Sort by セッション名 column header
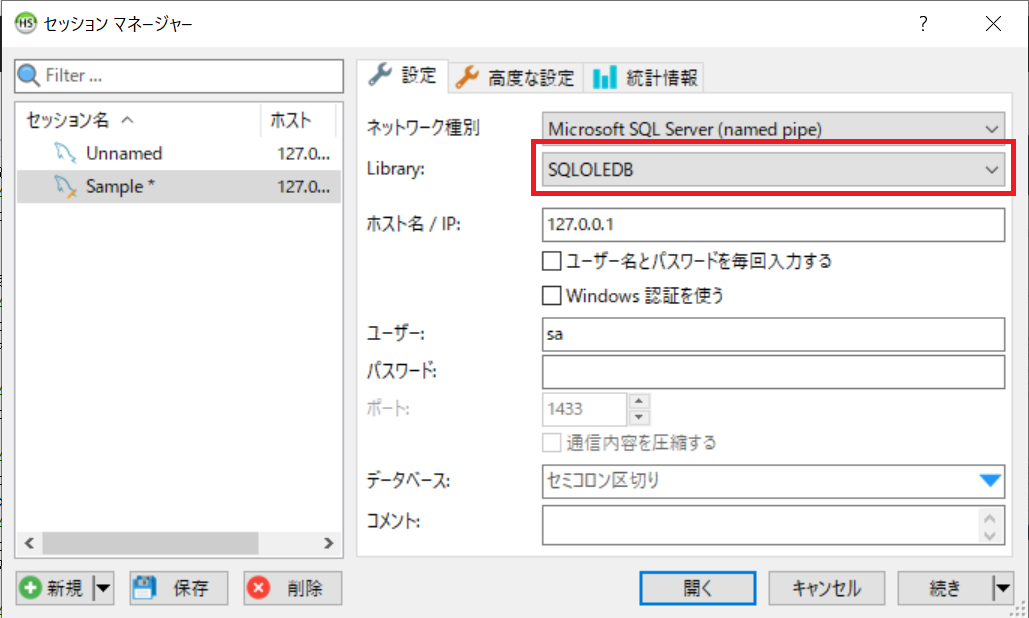The image size is (1029, 618). [139, 120]
